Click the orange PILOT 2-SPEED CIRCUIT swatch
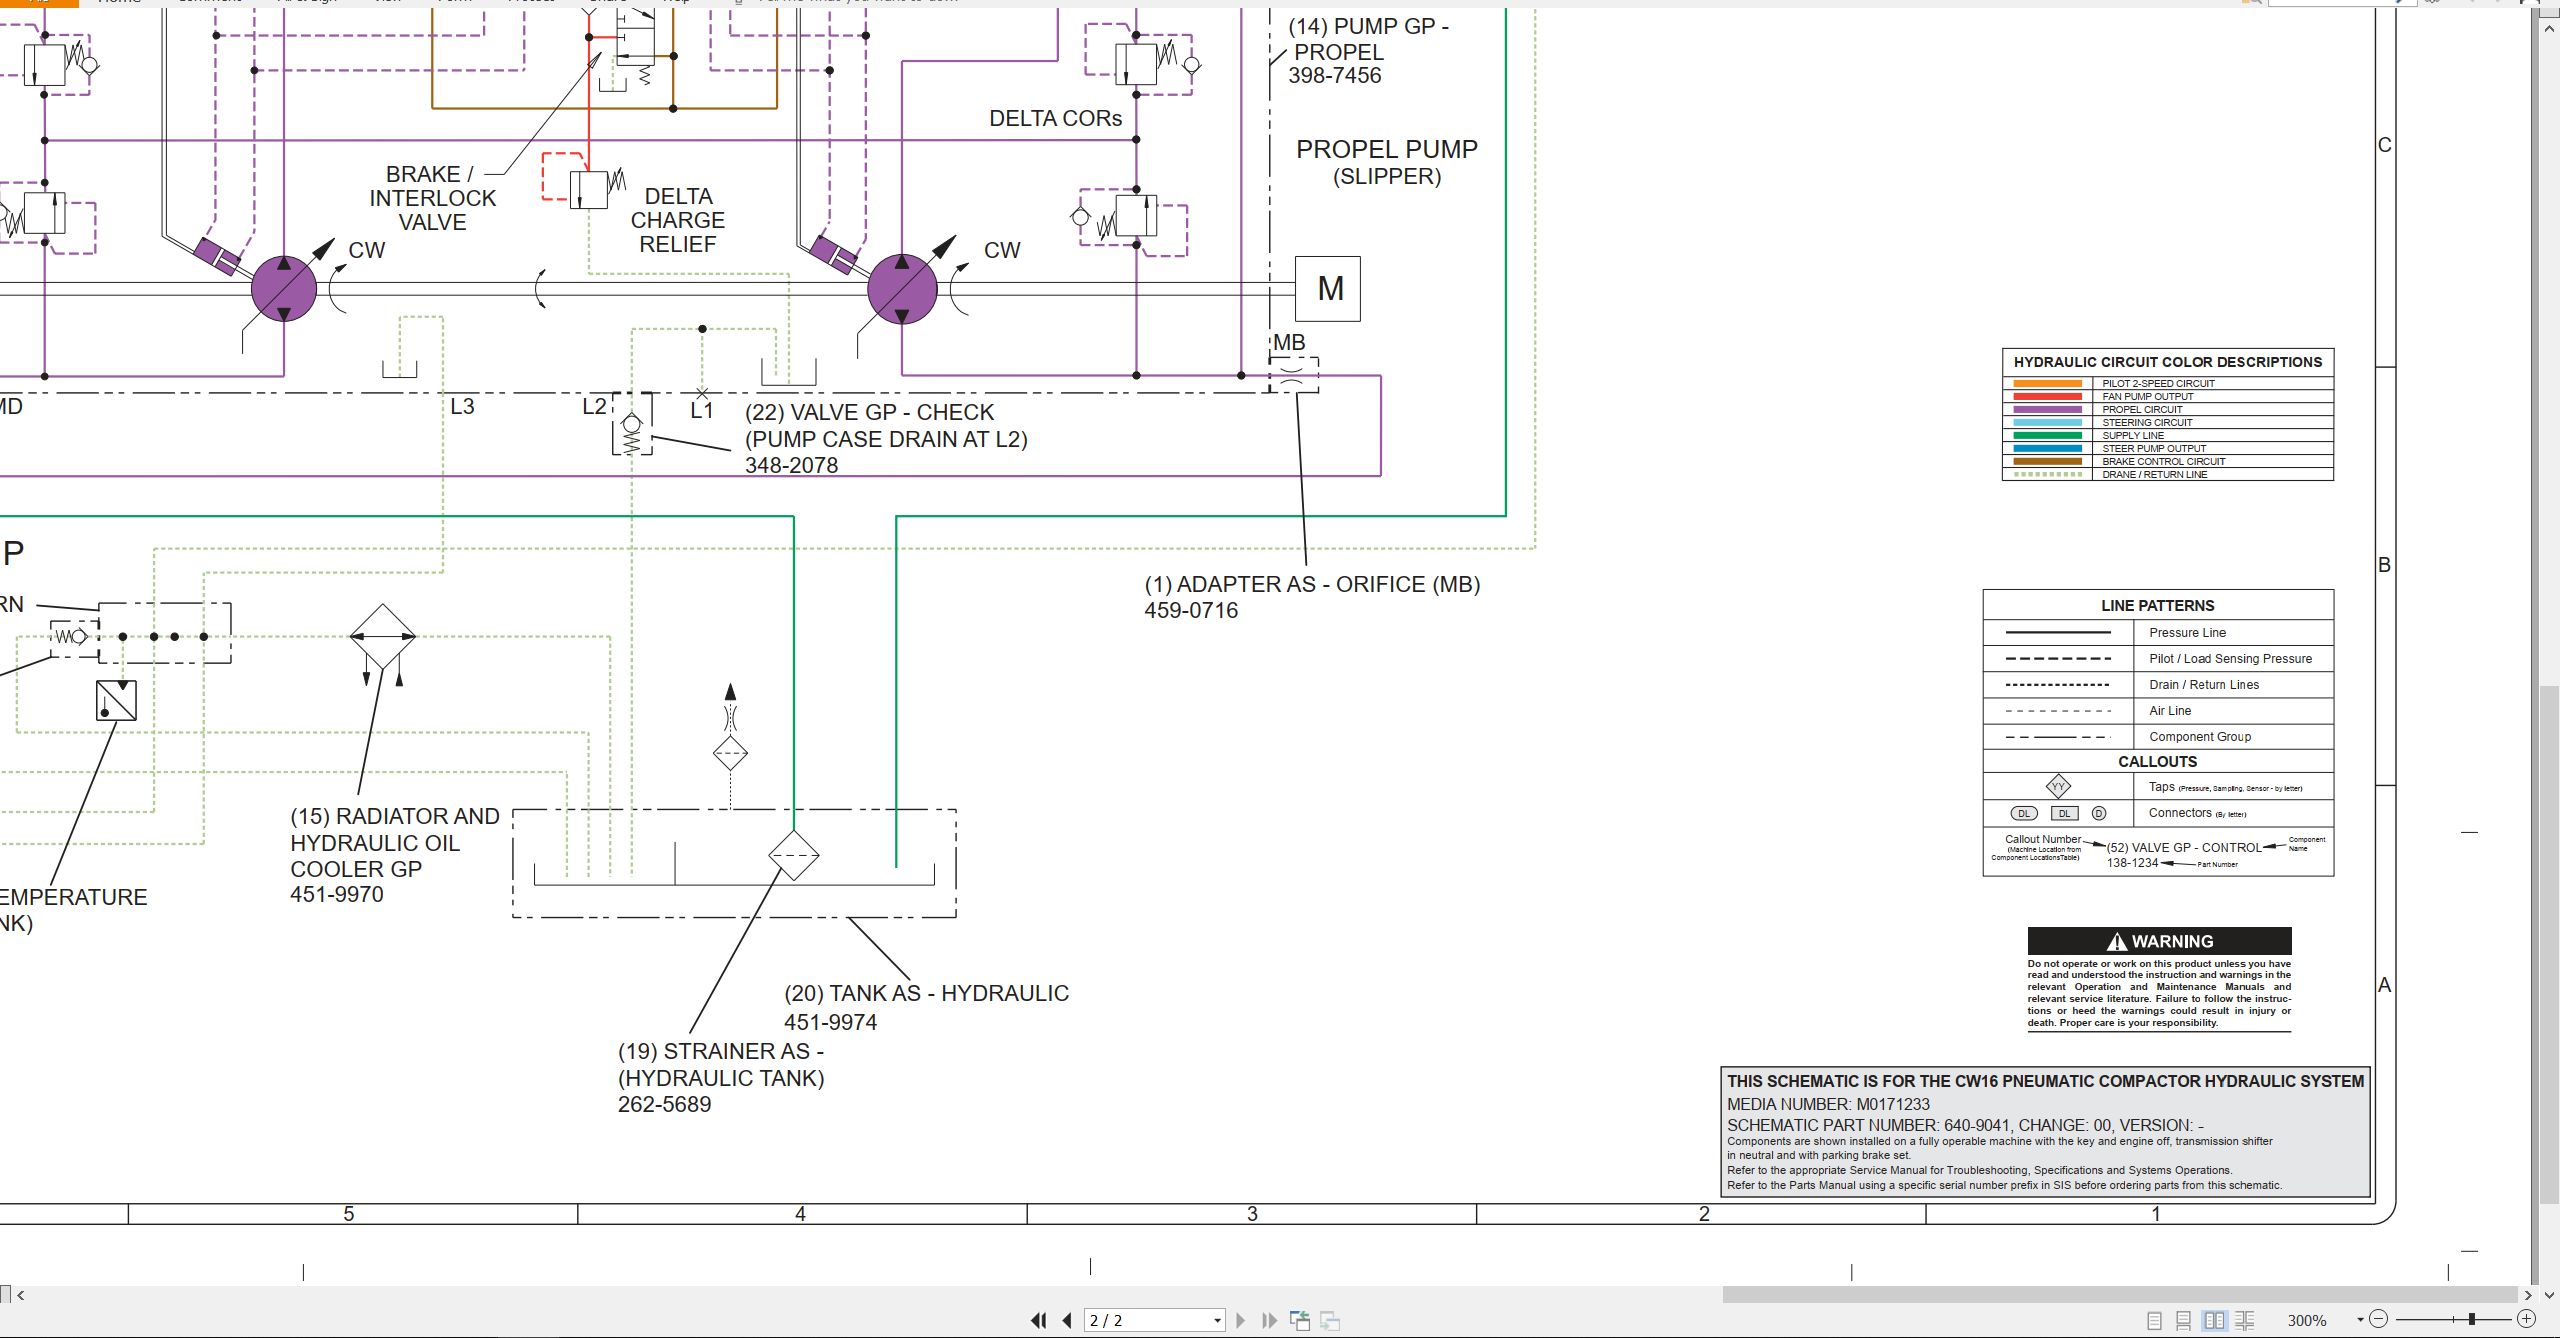2560x1338 pixels. point(2047,384)
